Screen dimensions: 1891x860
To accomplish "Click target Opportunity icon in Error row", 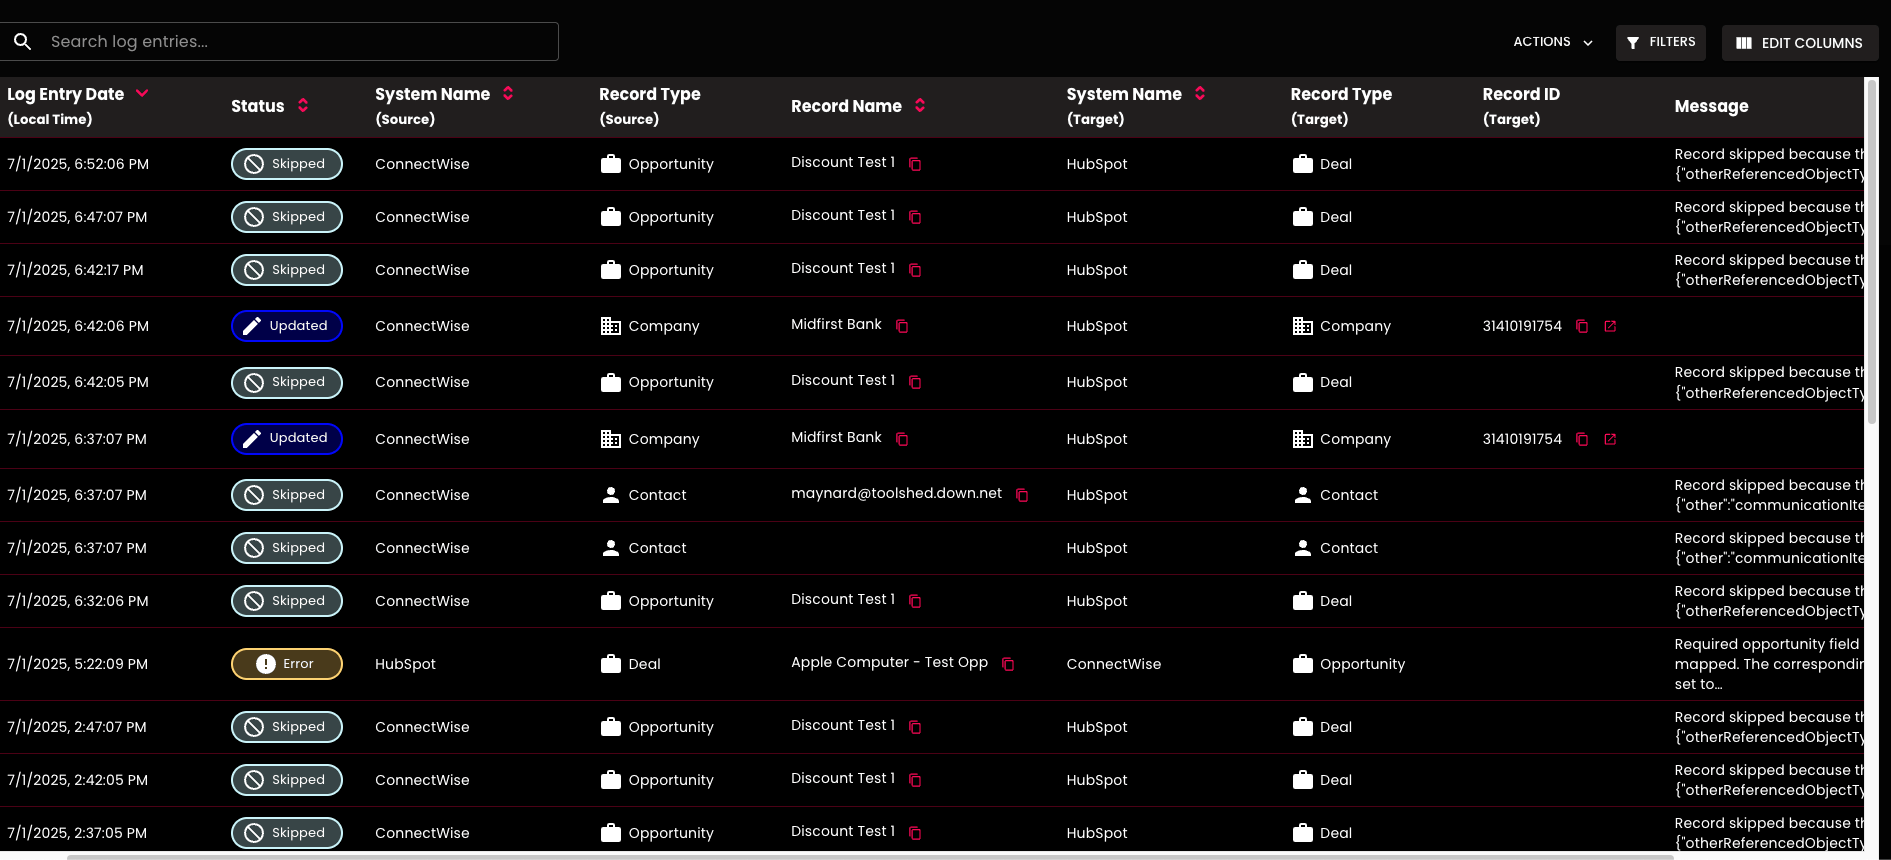I will click(x=1303, y=664).
